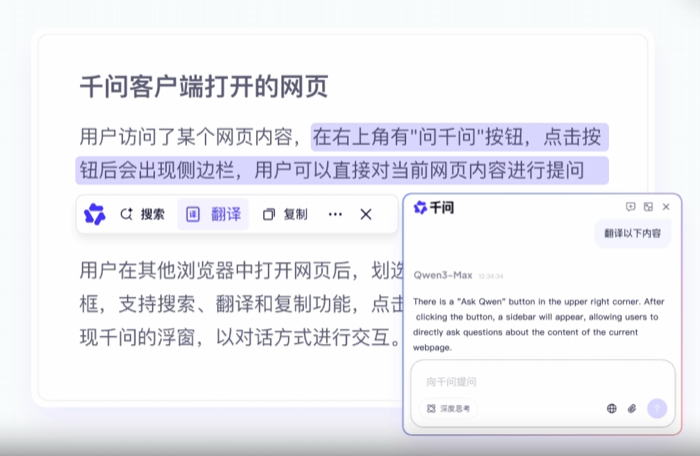Click the 翻译以下内容 message bubble
Screen dimensions: 700x456
633,233
